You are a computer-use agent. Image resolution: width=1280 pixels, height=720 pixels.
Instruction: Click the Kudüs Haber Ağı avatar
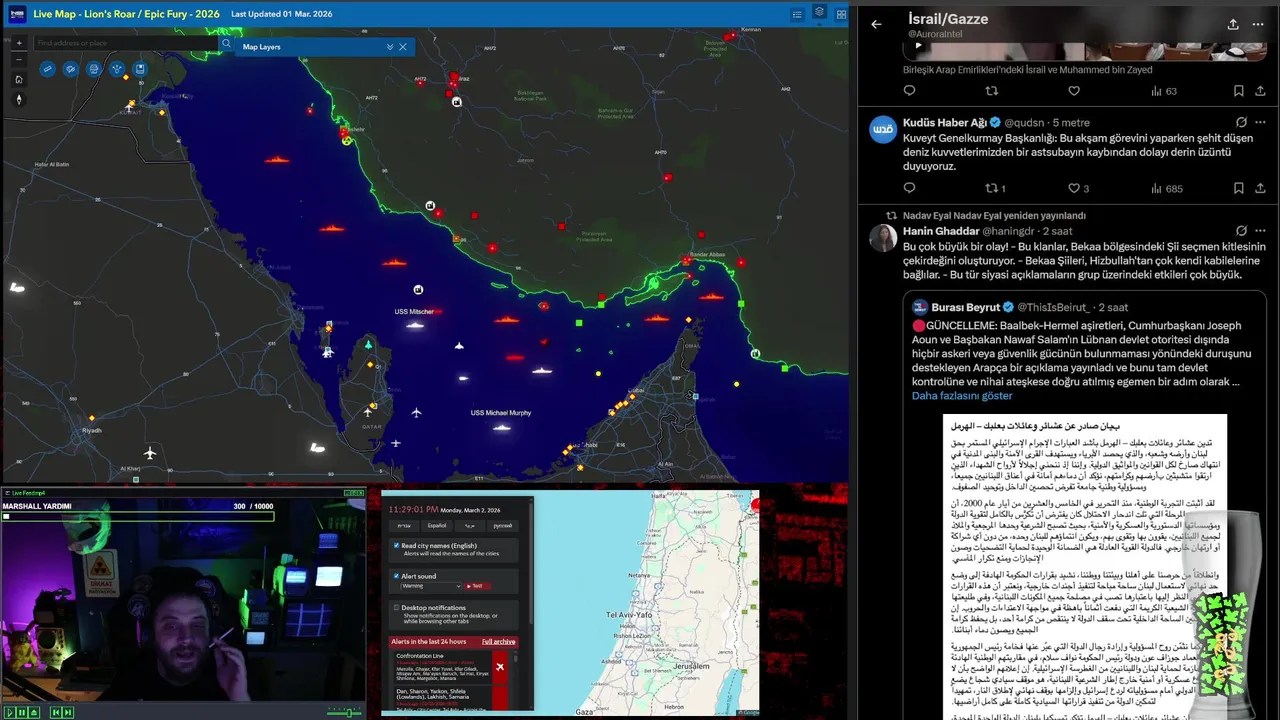883,130
